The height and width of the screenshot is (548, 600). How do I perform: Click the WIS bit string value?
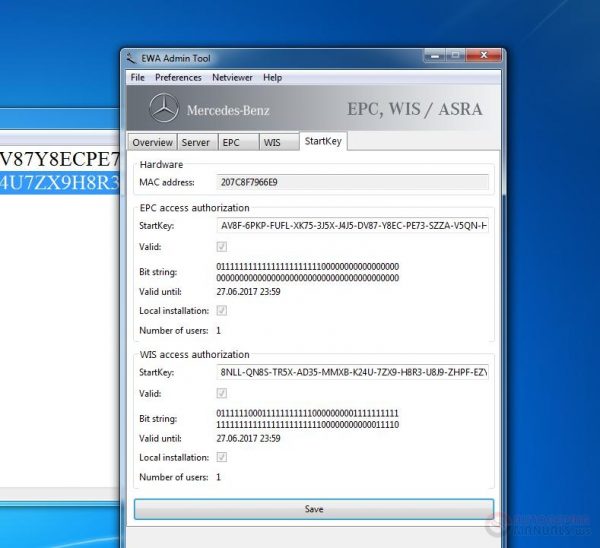tap(308, 419)
